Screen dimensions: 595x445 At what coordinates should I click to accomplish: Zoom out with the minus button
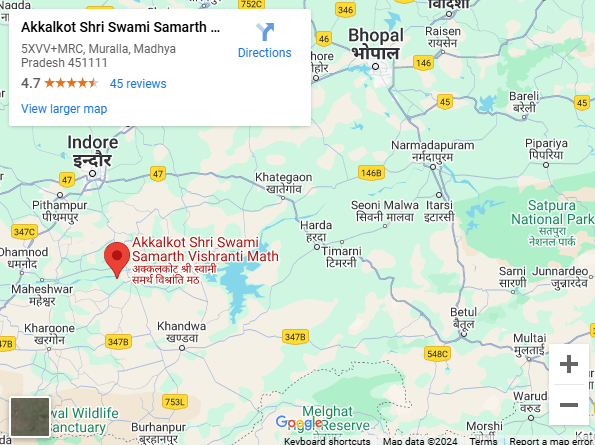point(568,405)
